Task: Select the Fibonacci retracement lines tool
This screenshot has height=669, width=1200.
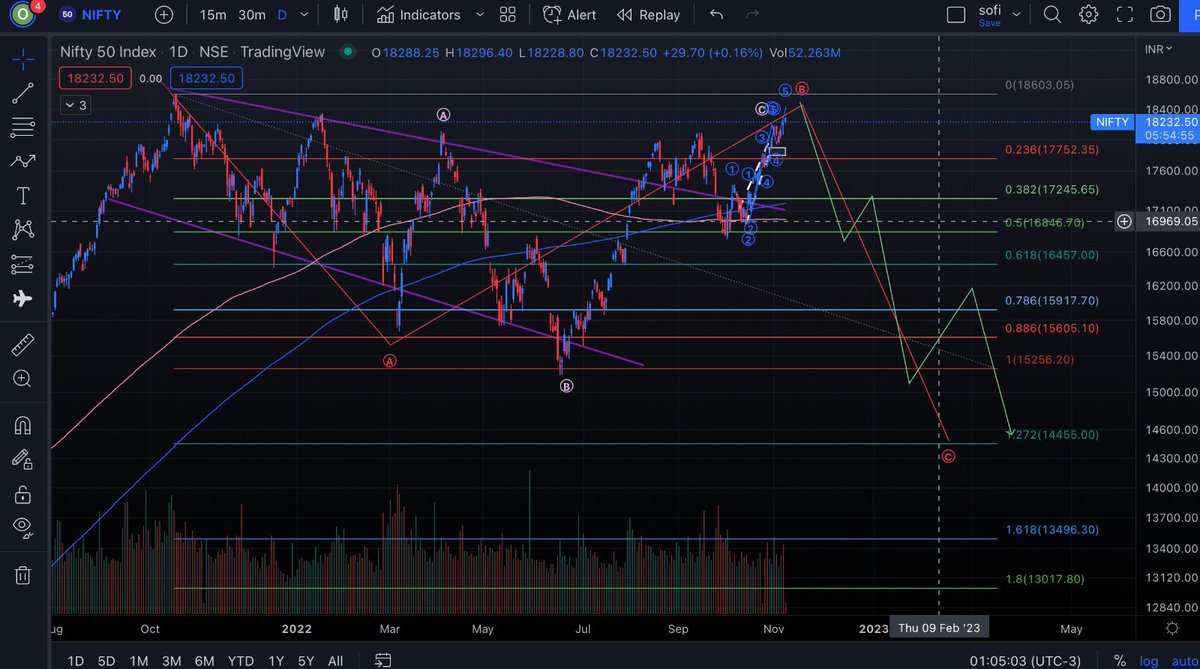Action: coord(22,127)
